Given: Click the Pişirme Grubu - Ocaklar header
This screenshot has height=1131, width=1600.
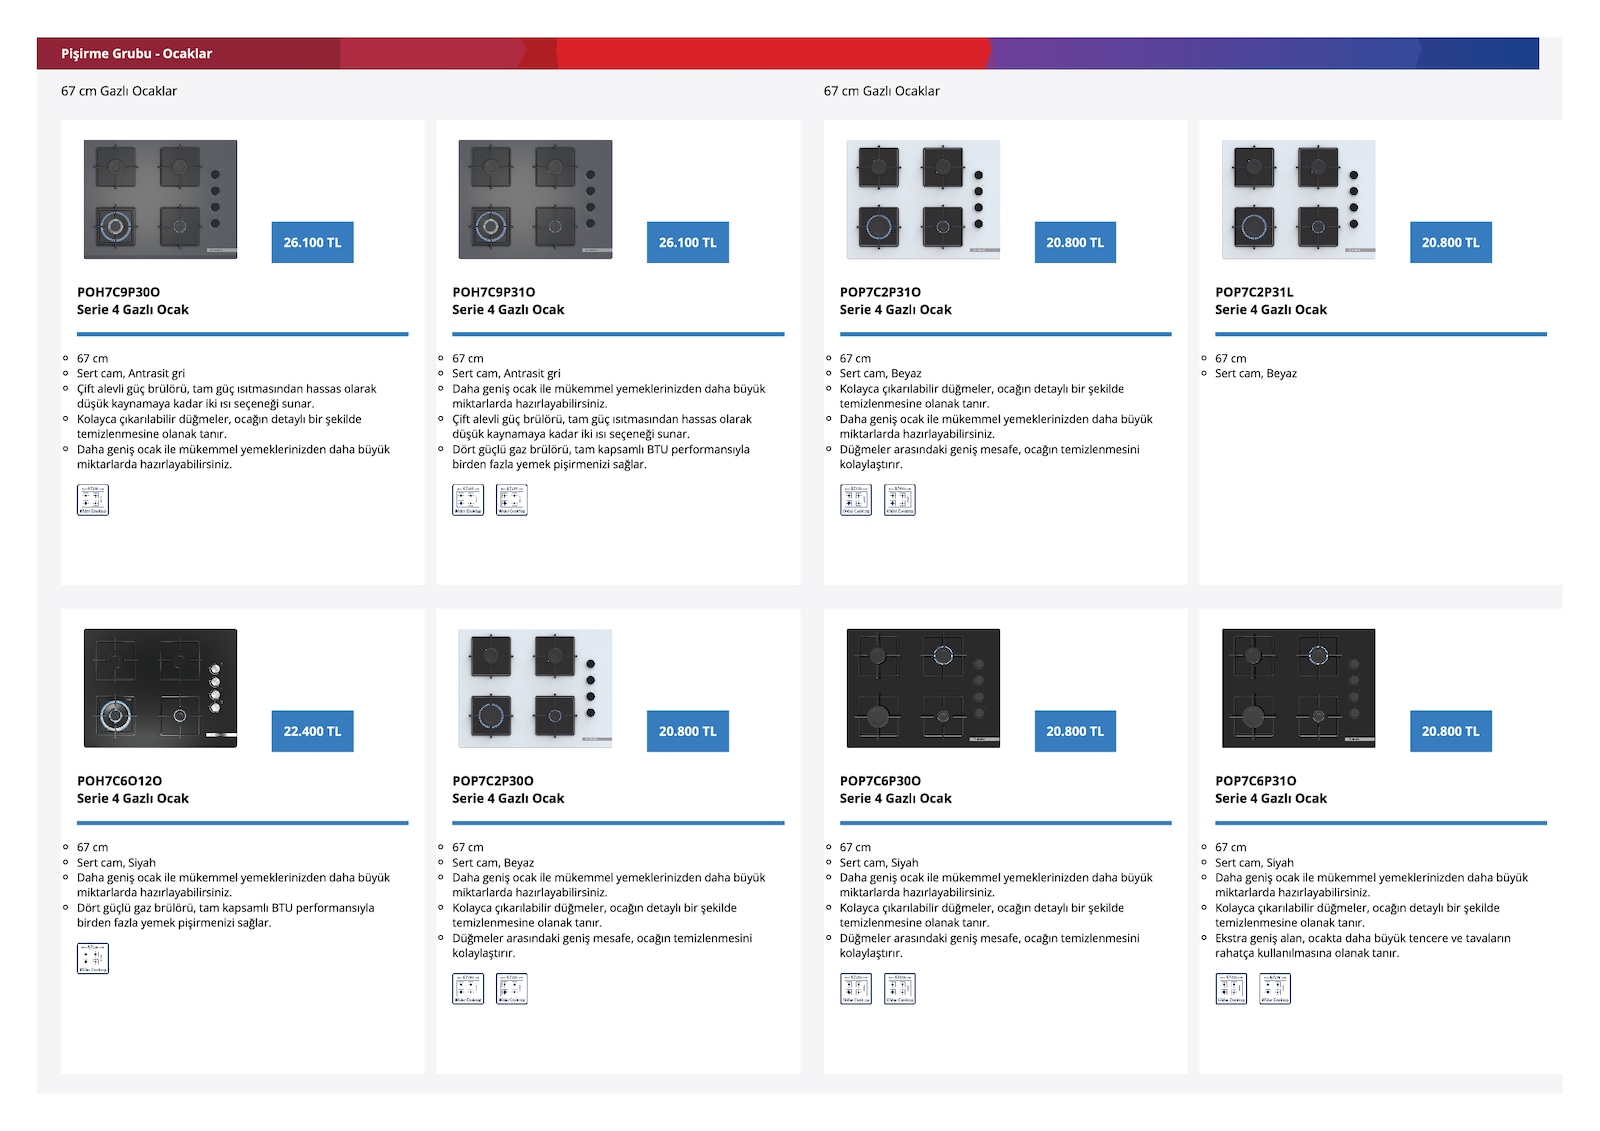Looking at the screenshot, I should 137,54.
